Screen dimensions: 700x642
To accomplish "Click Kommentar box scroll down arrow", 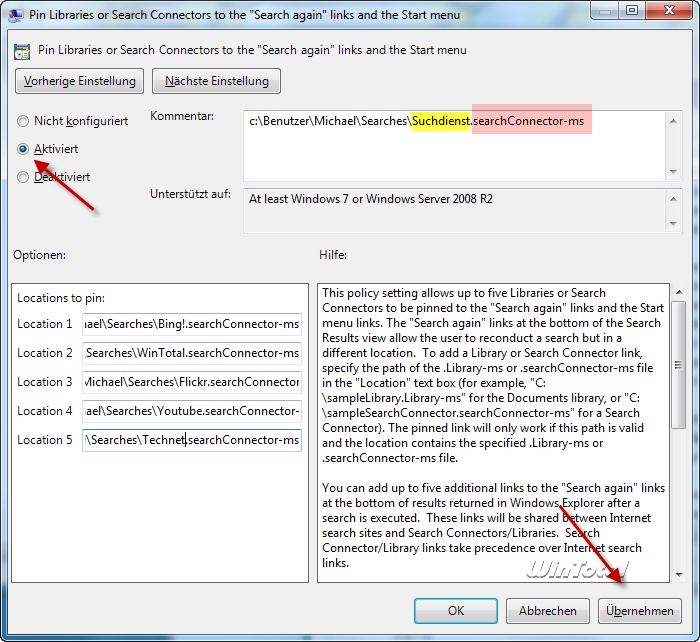I will click(673, 172).
